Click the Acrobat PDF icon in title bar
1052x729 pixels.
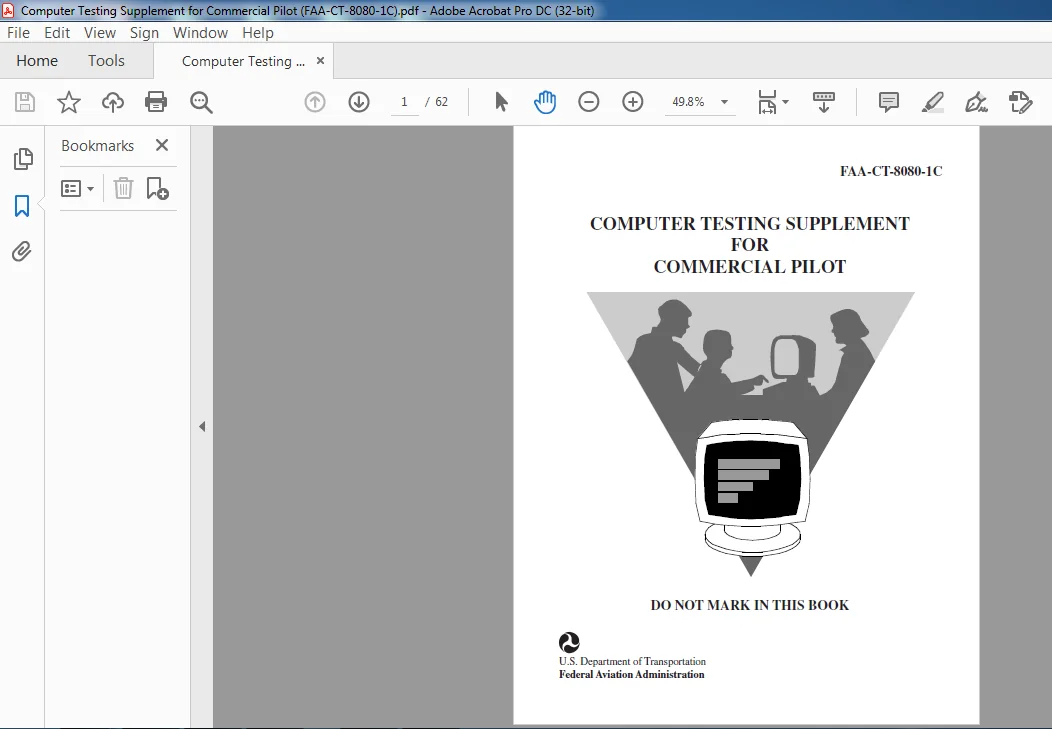tap(8, 10)
